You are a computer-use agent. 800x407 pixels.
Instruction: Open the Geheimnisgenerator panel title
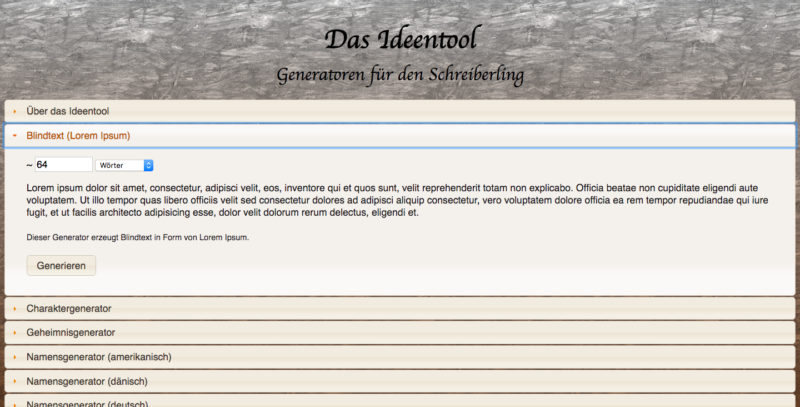tap(71, 332)
